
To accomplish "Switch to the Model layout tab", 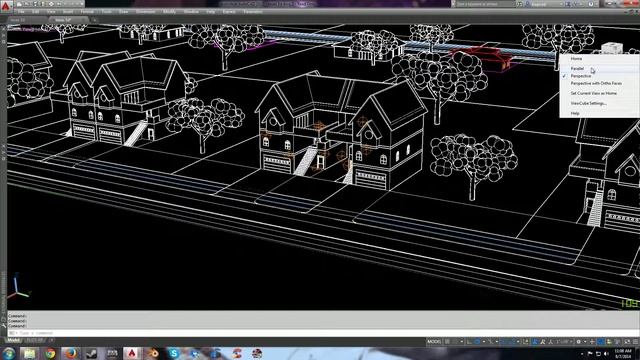I will [x=13, y=340].
